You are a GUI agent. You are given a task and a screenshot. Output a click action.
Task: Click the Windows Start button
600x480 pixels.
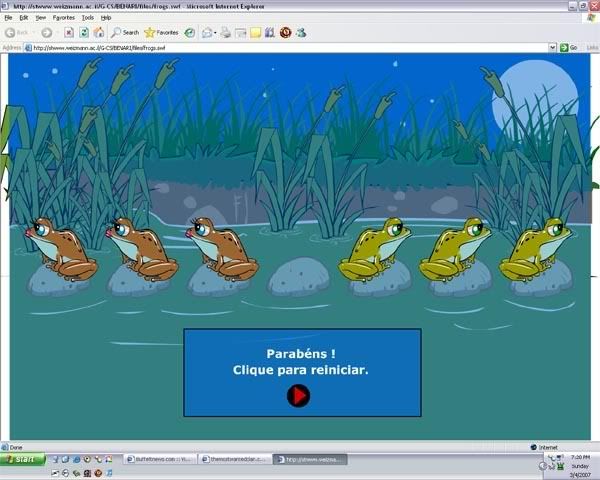23,459
